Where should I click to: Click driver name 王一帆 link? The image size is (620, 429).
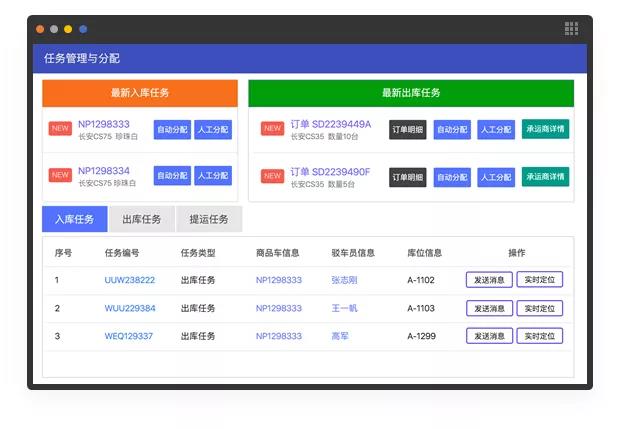tap(345, 309)
